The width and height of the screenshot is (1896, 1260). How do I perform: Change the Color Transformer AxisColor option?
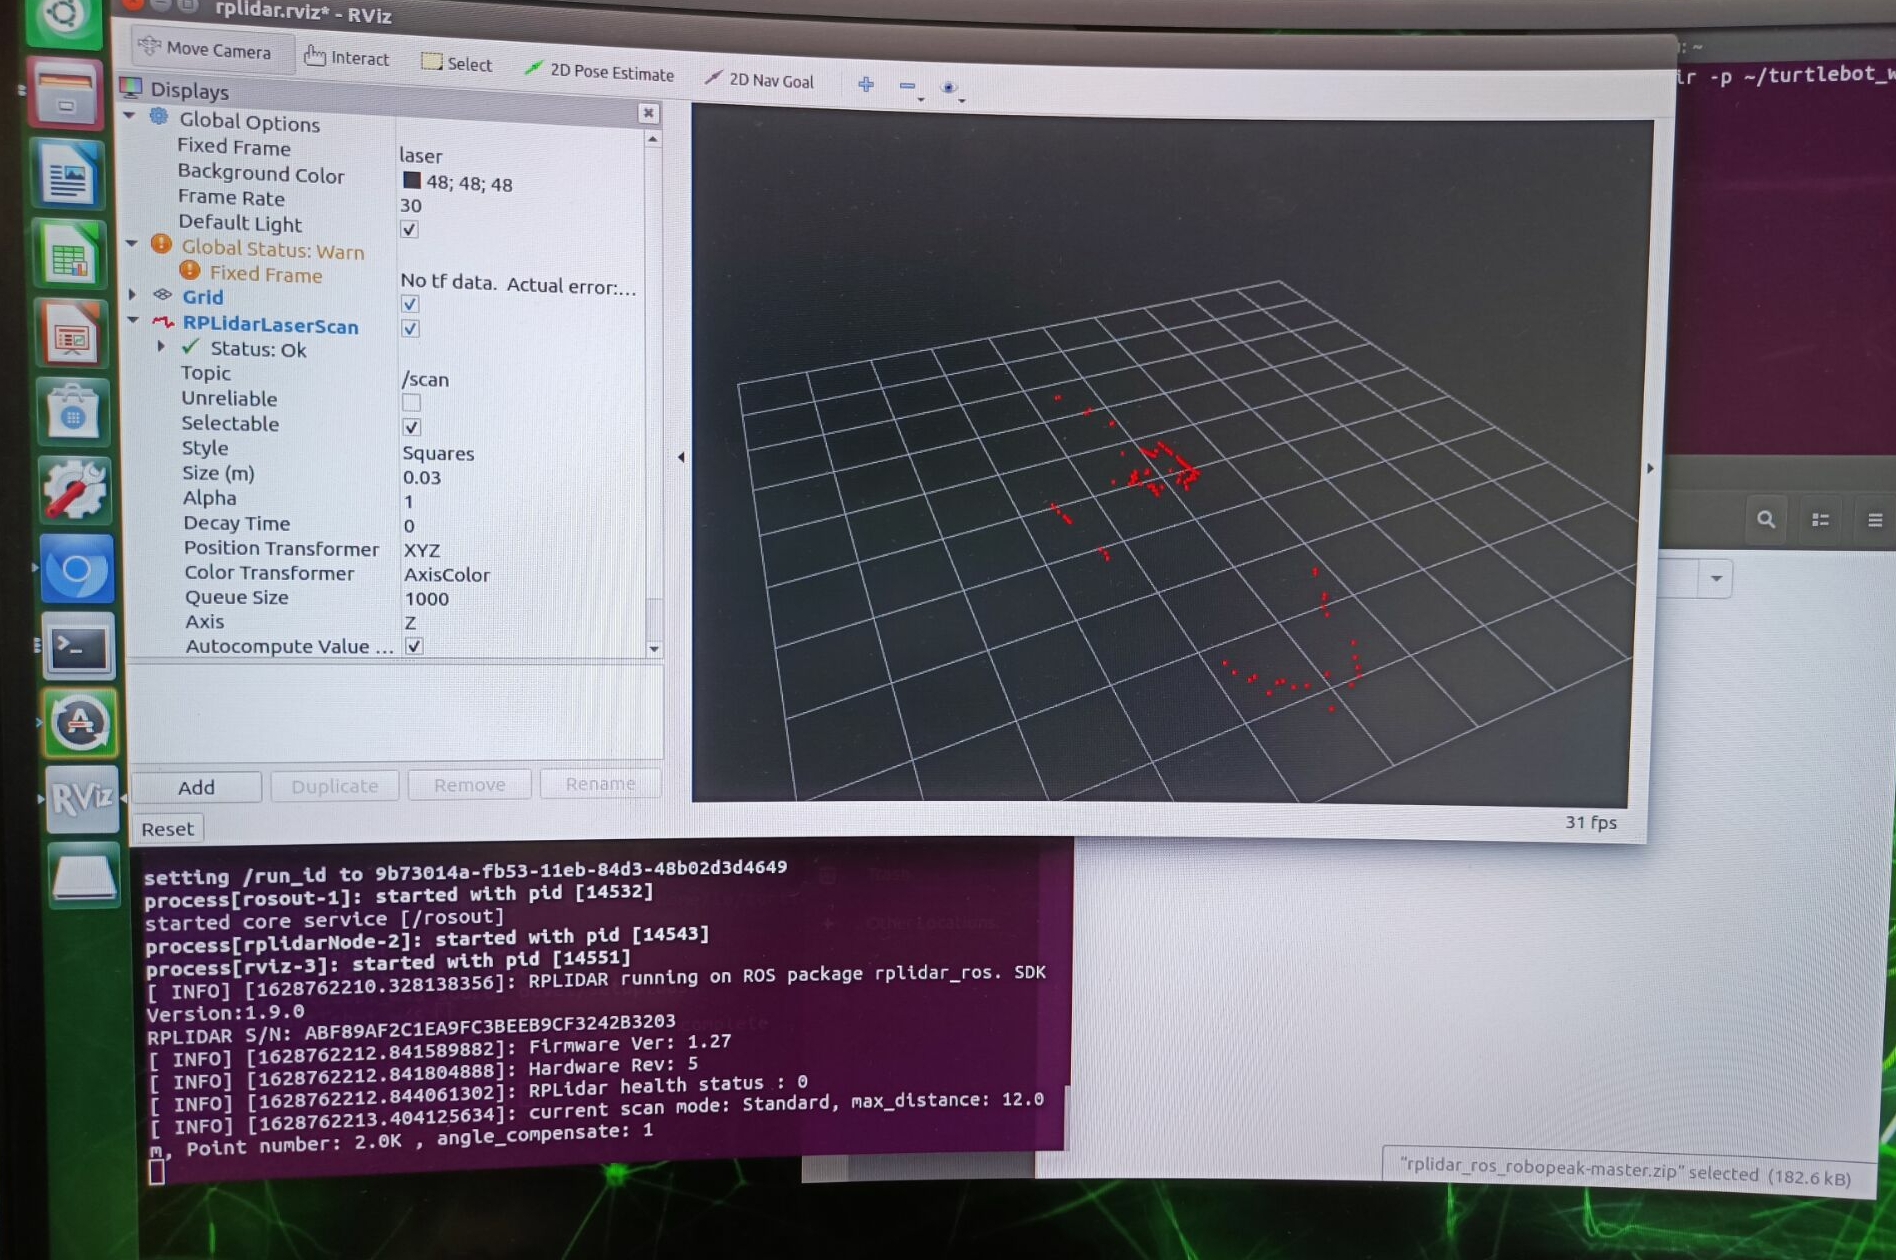447,575
